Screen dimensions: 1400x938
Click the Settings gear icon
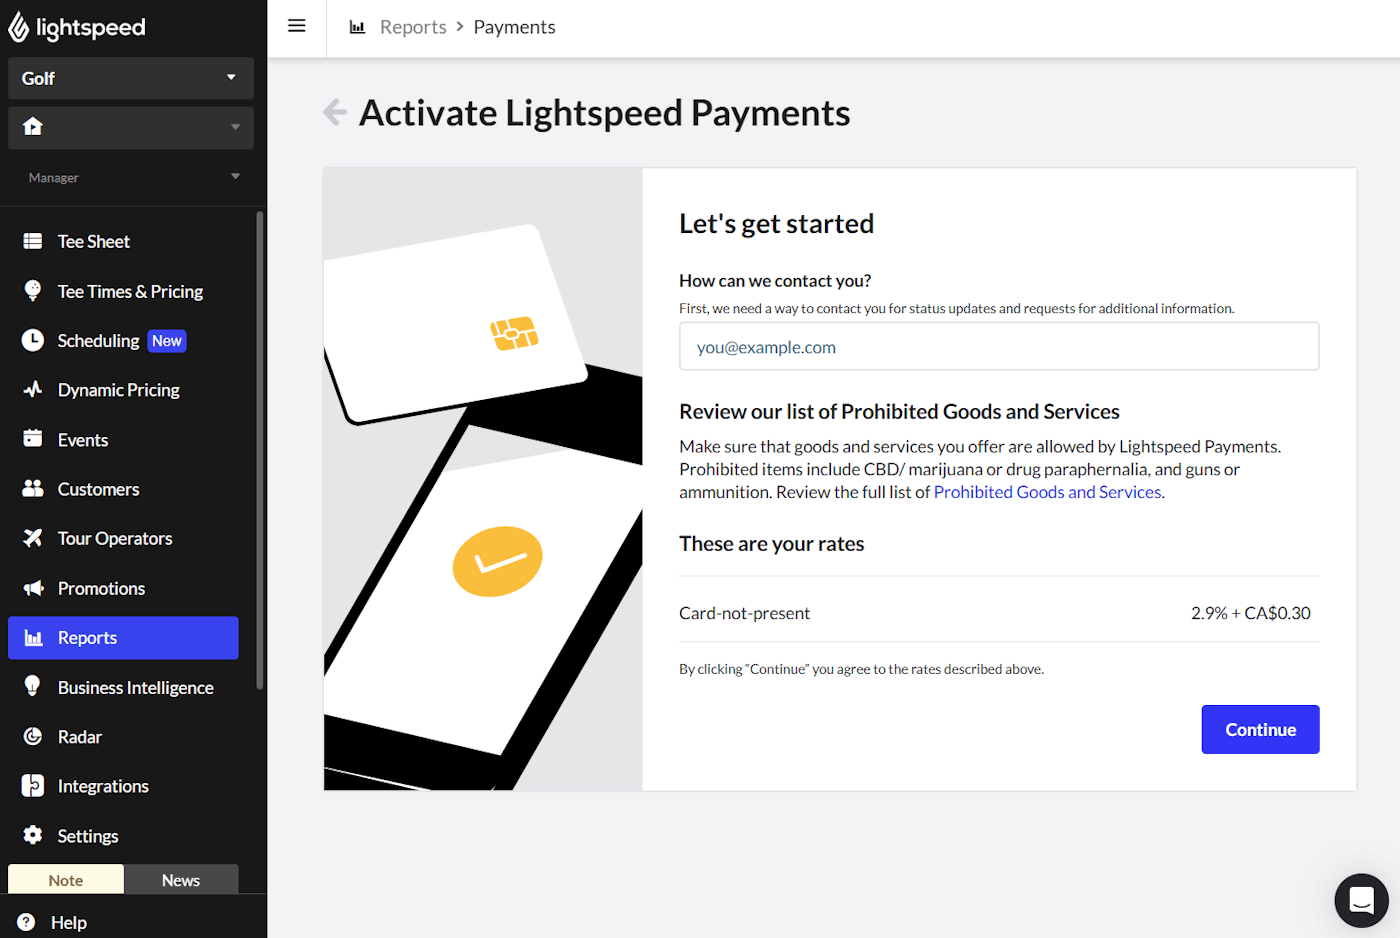[33, 835]
